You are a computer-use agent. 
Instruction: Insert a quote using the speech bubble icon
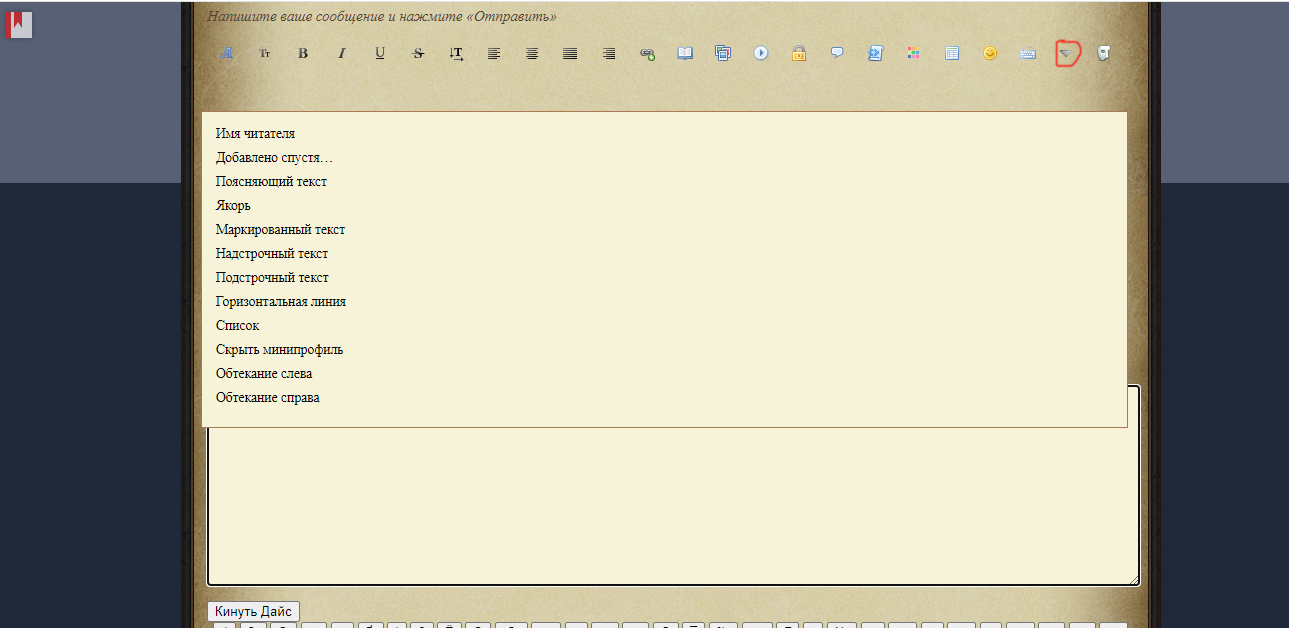tap(837, 54)
